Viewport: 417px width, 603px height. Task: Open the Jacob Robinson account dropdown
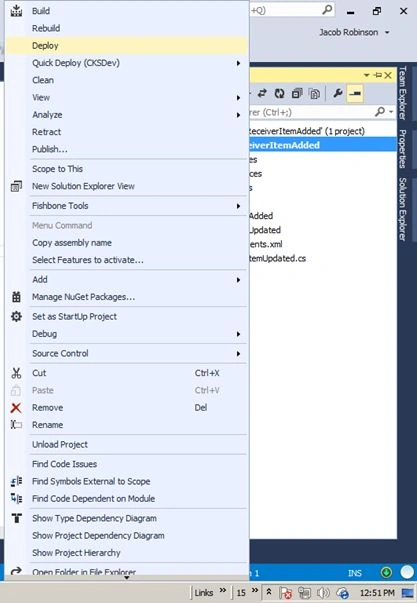(354, 32)
